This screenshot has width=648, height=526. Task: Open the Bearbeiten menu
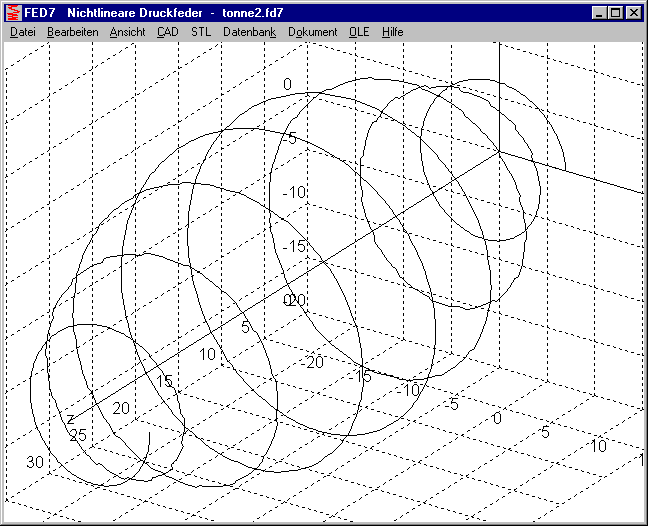[71, 32]
